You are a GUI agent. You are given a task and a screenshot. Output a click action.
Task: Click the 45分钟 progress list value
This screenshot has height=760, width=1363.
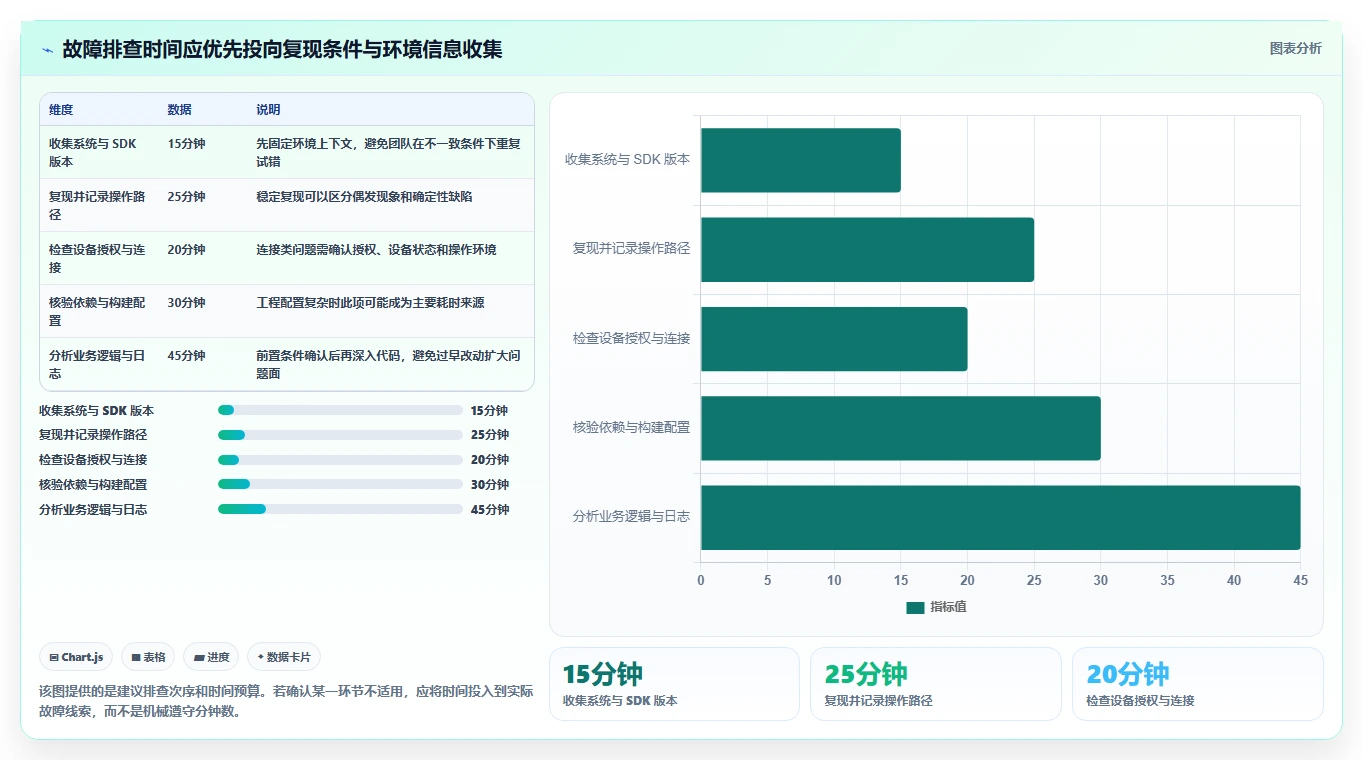pos(490,510)
